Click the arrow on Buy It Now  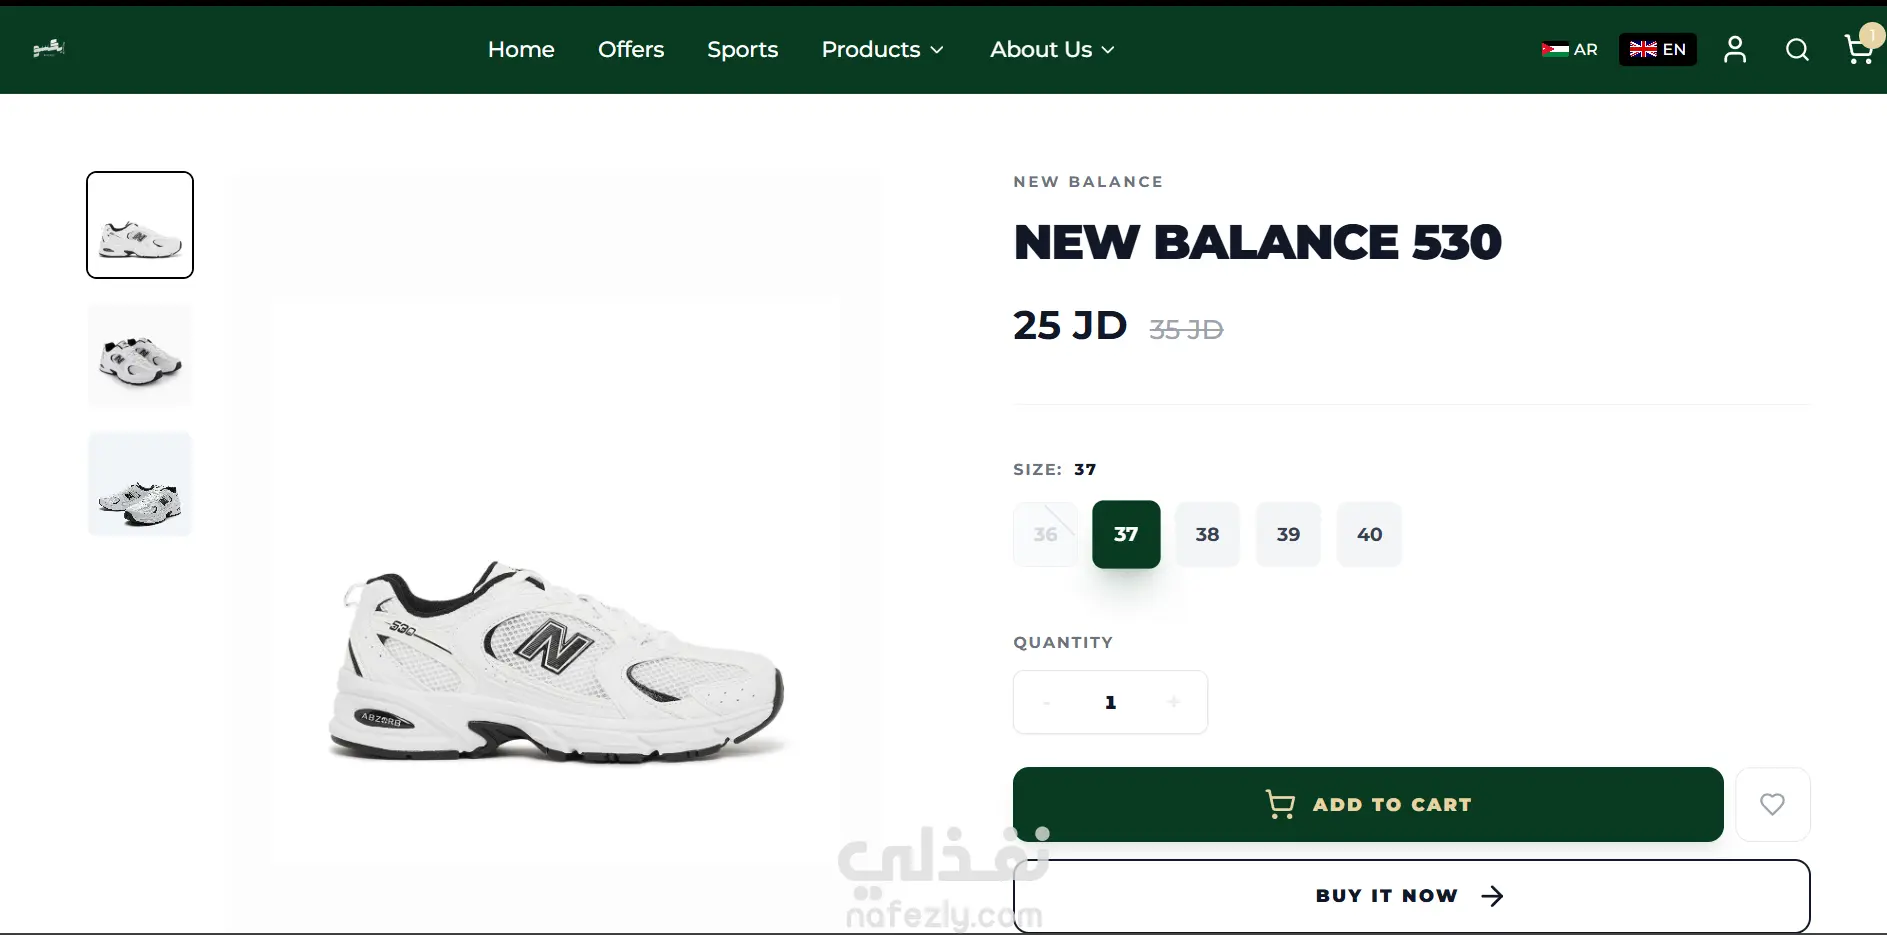tap(1492, 896)
